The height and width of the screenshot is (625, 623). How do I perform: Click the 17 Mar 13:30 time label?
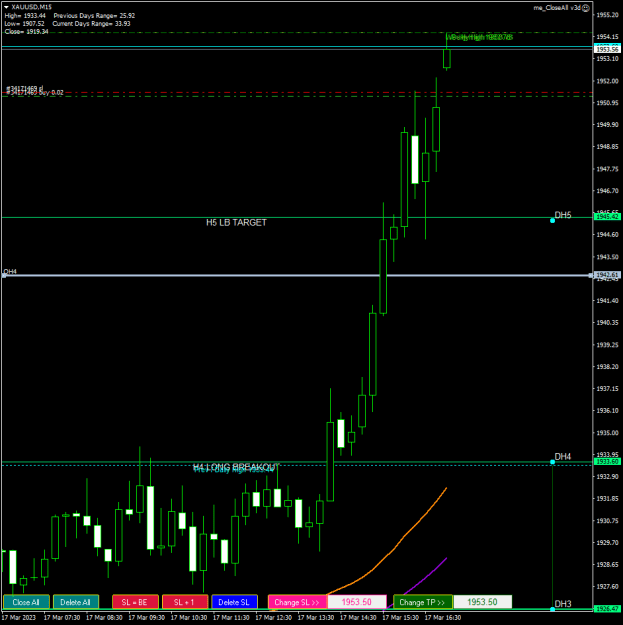coord(316,617)
